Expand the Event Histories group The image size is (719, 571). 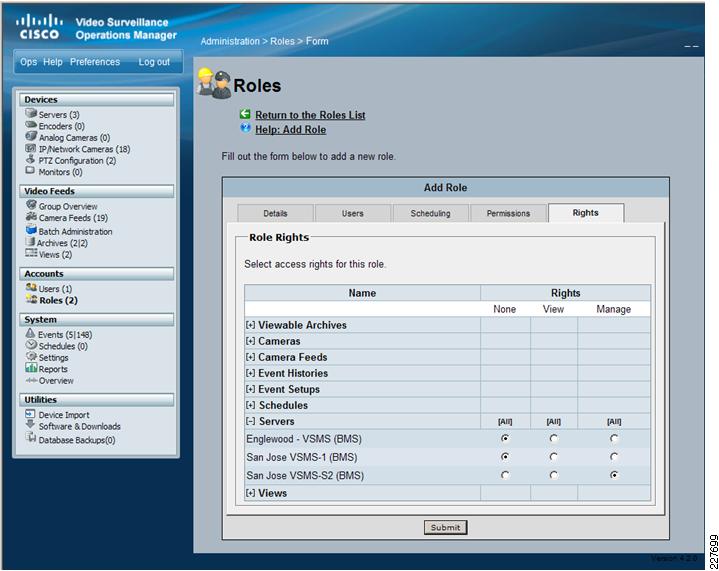point(250,373)
